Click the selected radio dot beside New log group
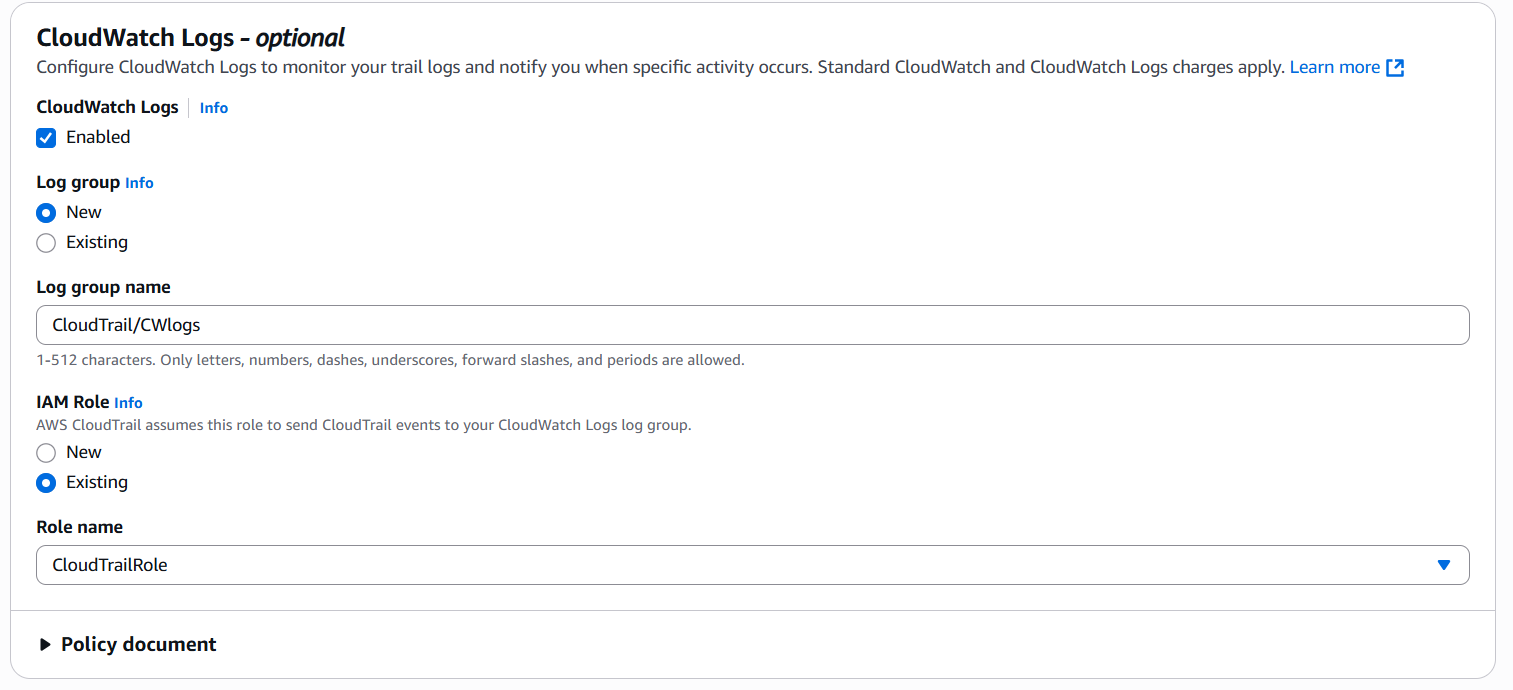Image resolution: width=1513 pixels, height=690 pixels. coord(45,212)
